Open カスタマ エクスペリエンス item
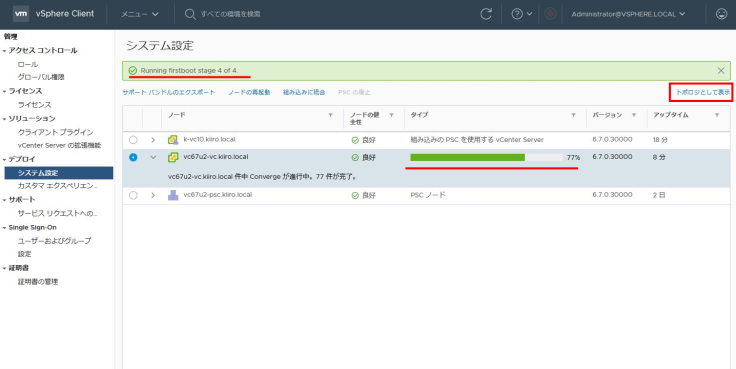The width and height of the screenshot is (736, 369). pos(57,186)
